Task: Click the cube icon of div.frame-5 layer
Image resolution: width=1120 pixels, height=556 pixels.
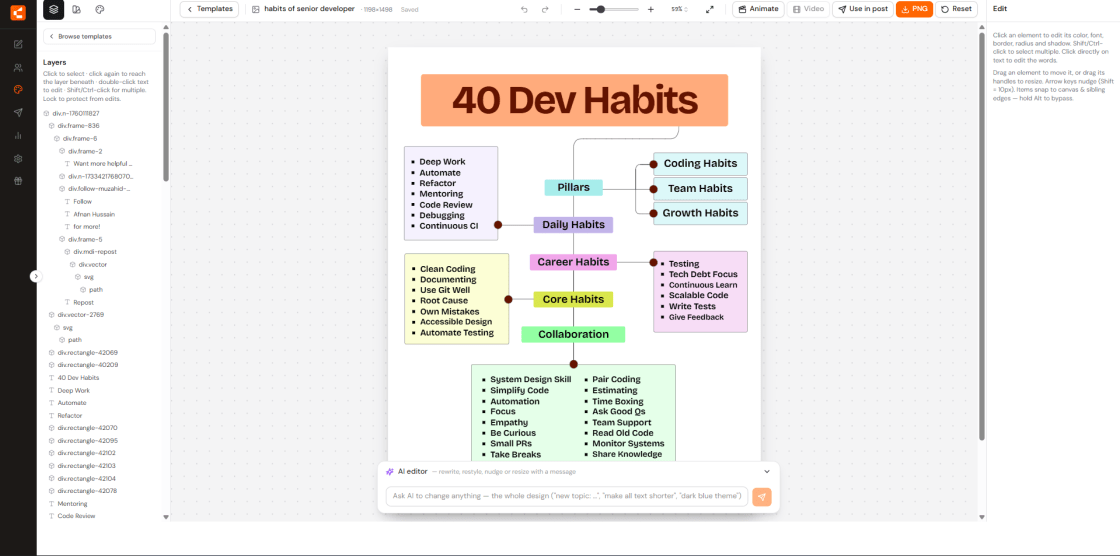Action: click(62, 239)
